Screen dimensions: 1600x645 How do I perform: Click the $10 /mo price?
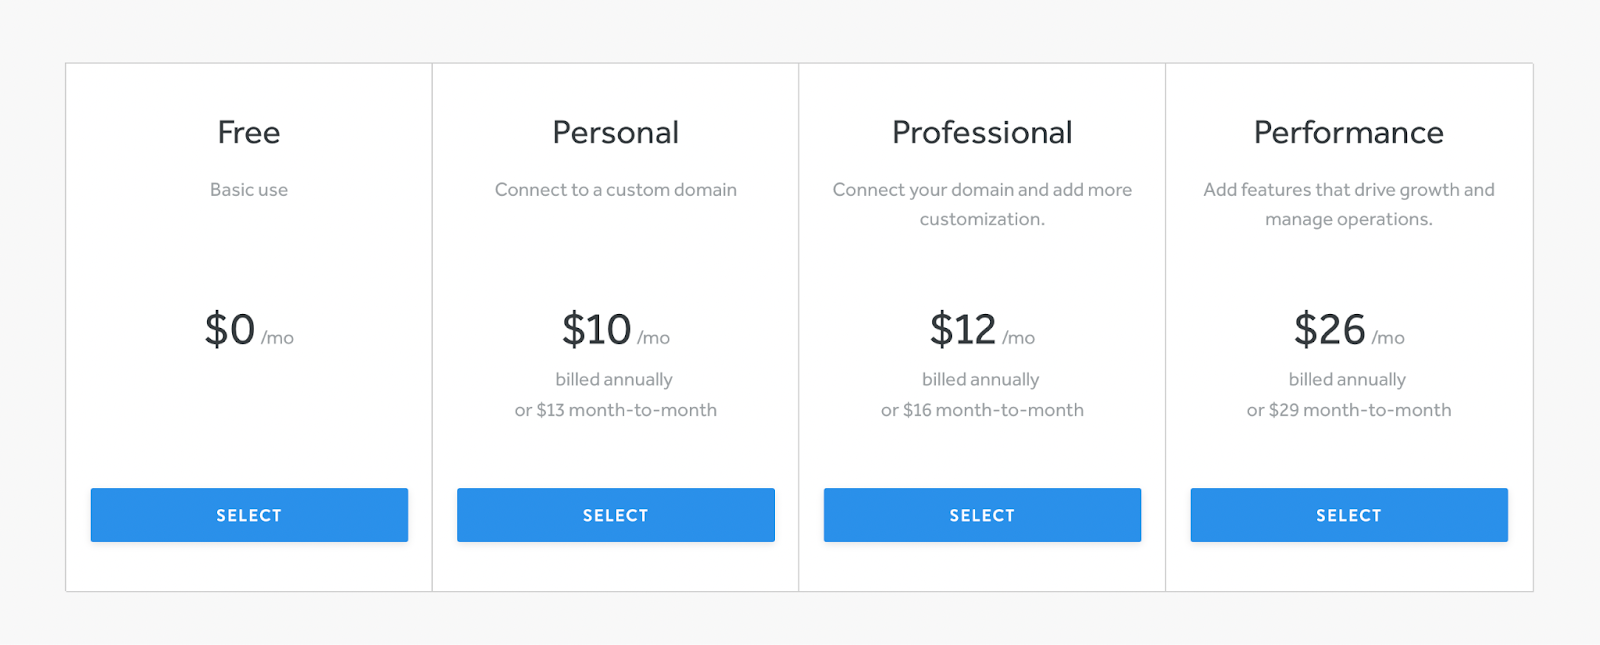click(x=616, y=329)
